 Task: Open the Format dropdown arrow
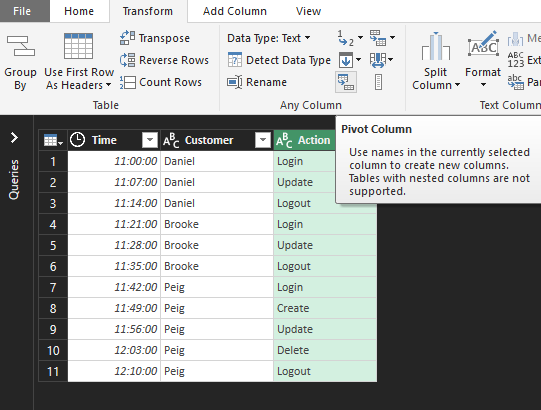(x=483, y=85)
